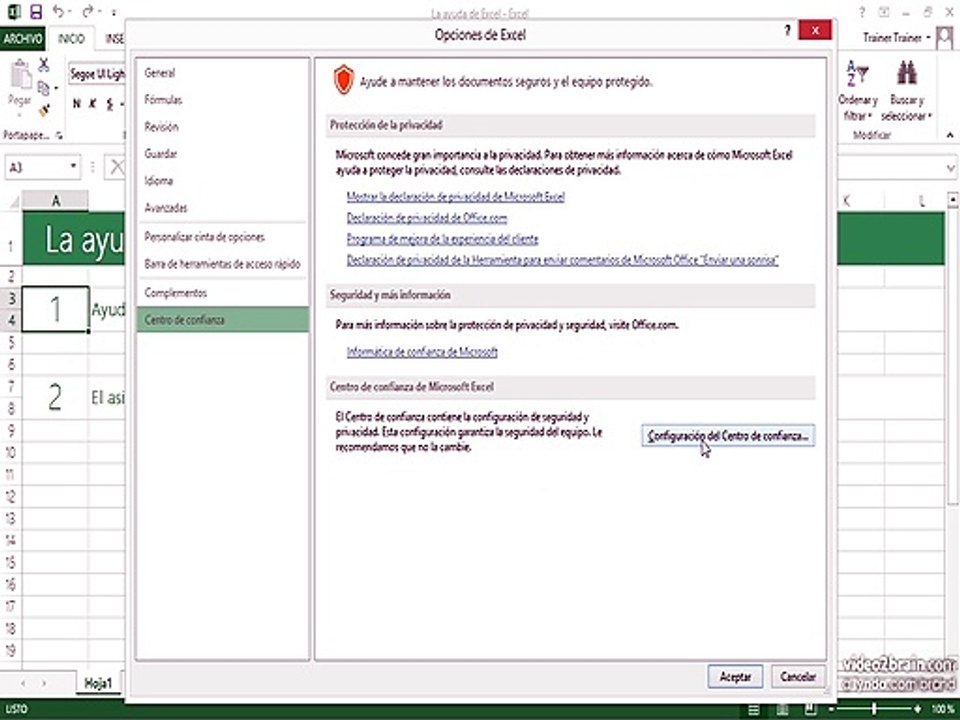
Task: Select row 10 header
Action: click(x=10, y=452)
